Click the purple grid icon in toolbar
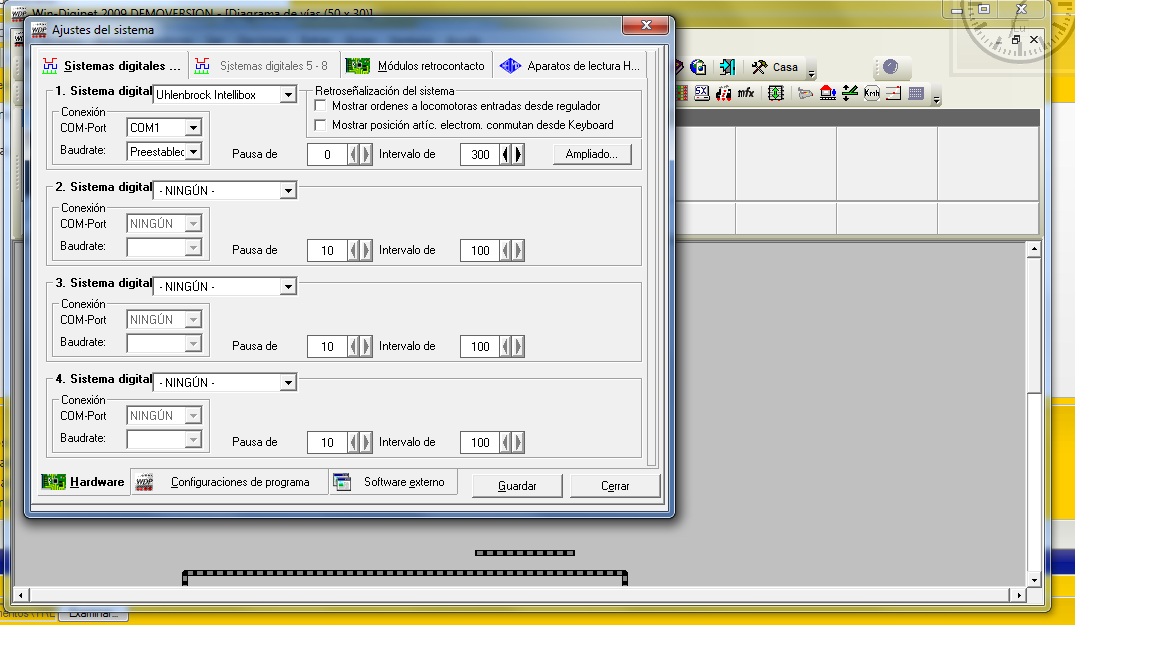Image resolution: width=1152 pixels, height=648 pixels. point(915,93)
